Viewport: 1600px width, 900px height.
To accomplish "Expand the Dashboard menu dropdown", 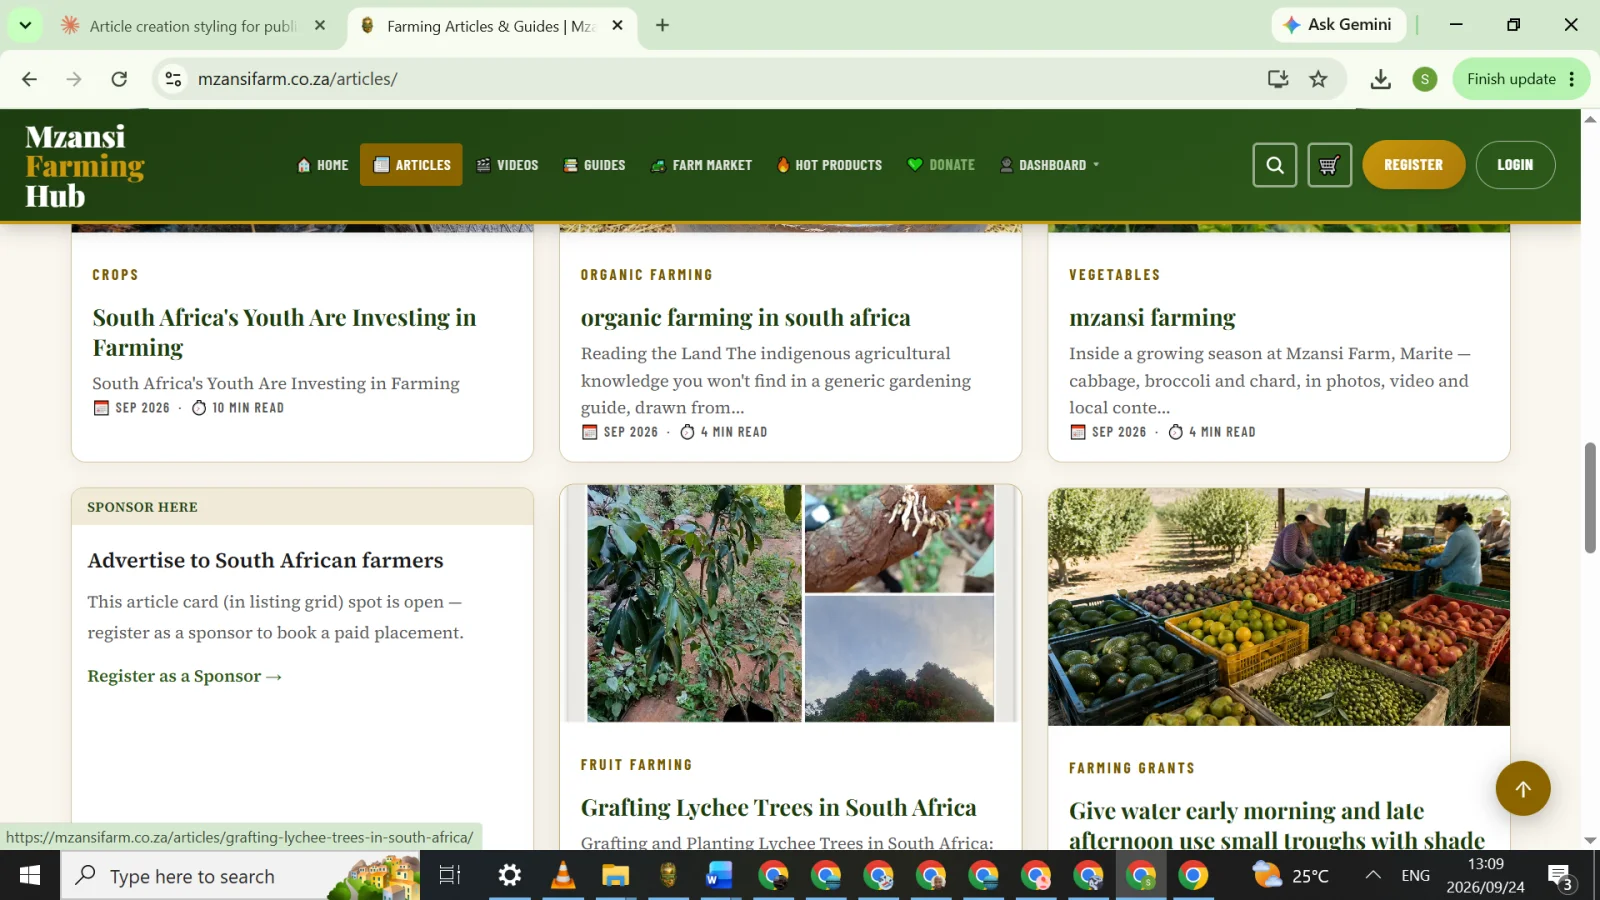I will tap(1050, 165).
